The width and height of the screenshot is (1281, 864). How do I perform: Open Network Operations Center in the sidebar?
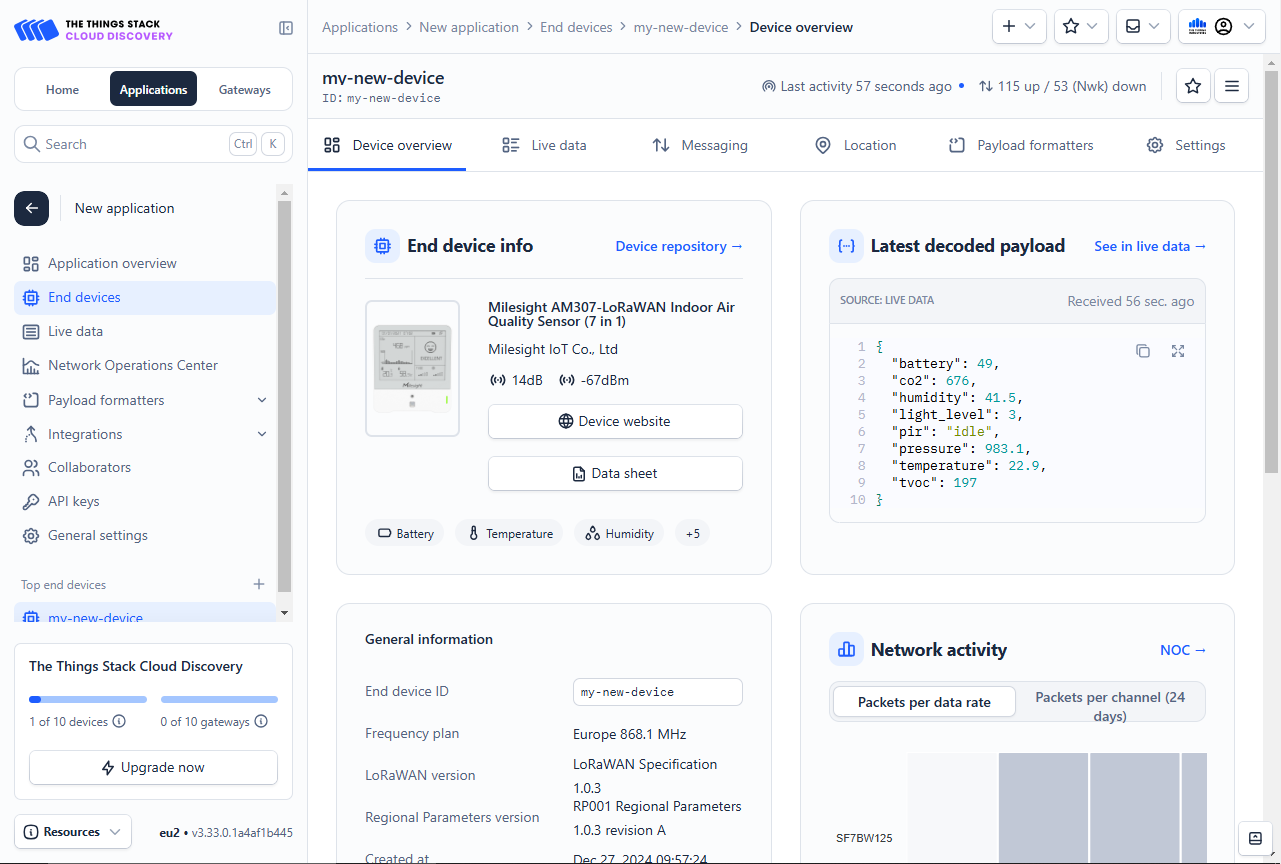click(145, 365)
